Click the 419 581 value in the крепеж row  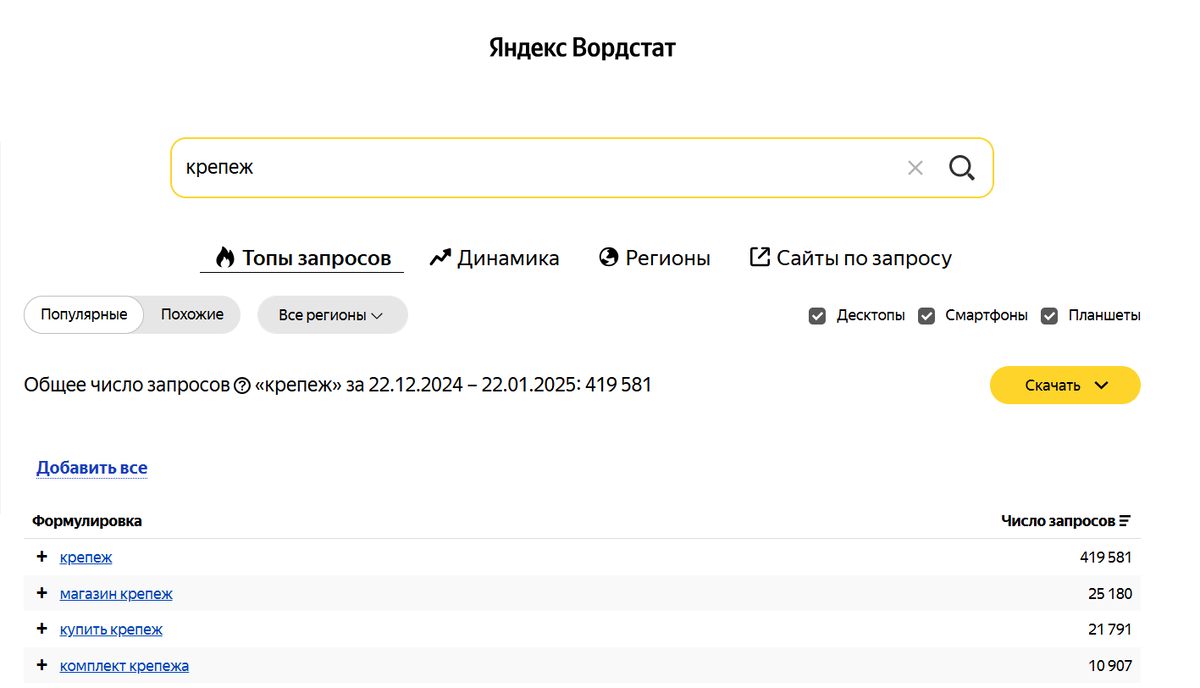point(1106,558)
